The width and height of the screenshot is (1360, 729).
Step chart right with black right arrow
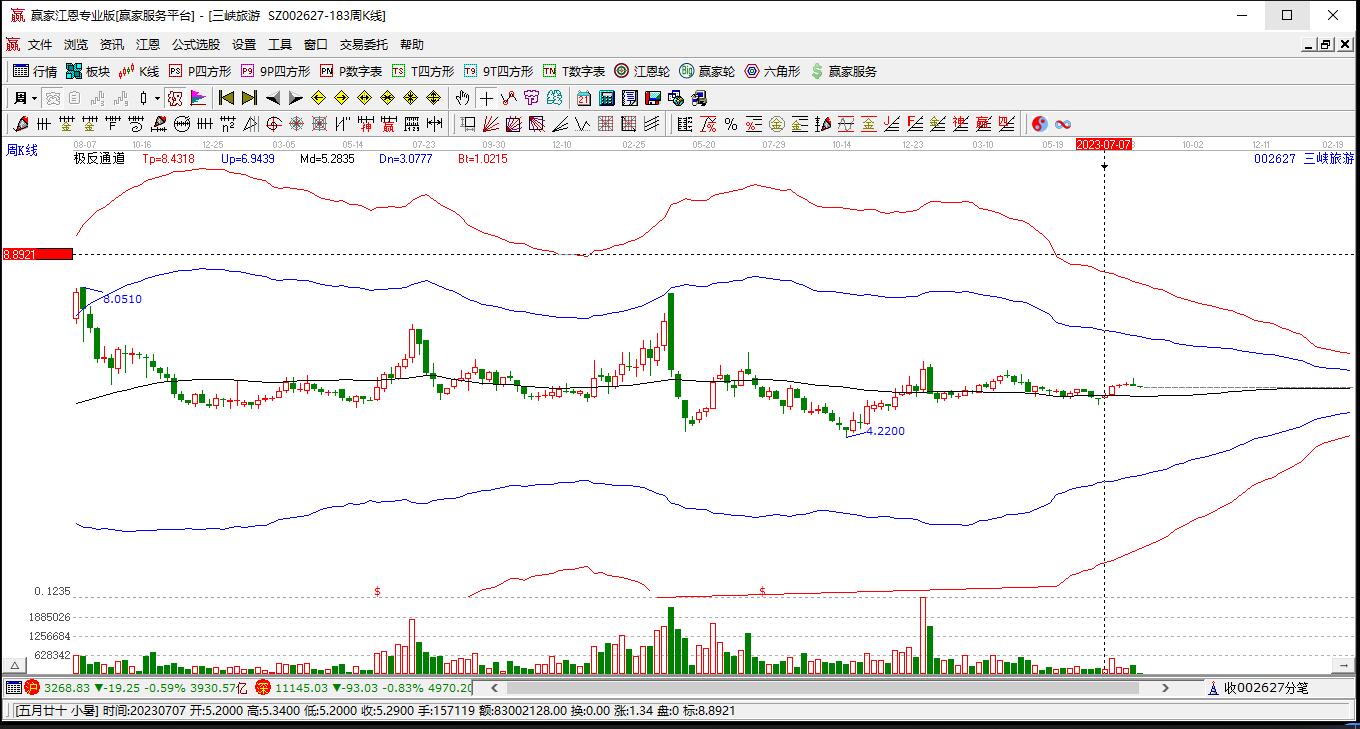click(296, 98)
